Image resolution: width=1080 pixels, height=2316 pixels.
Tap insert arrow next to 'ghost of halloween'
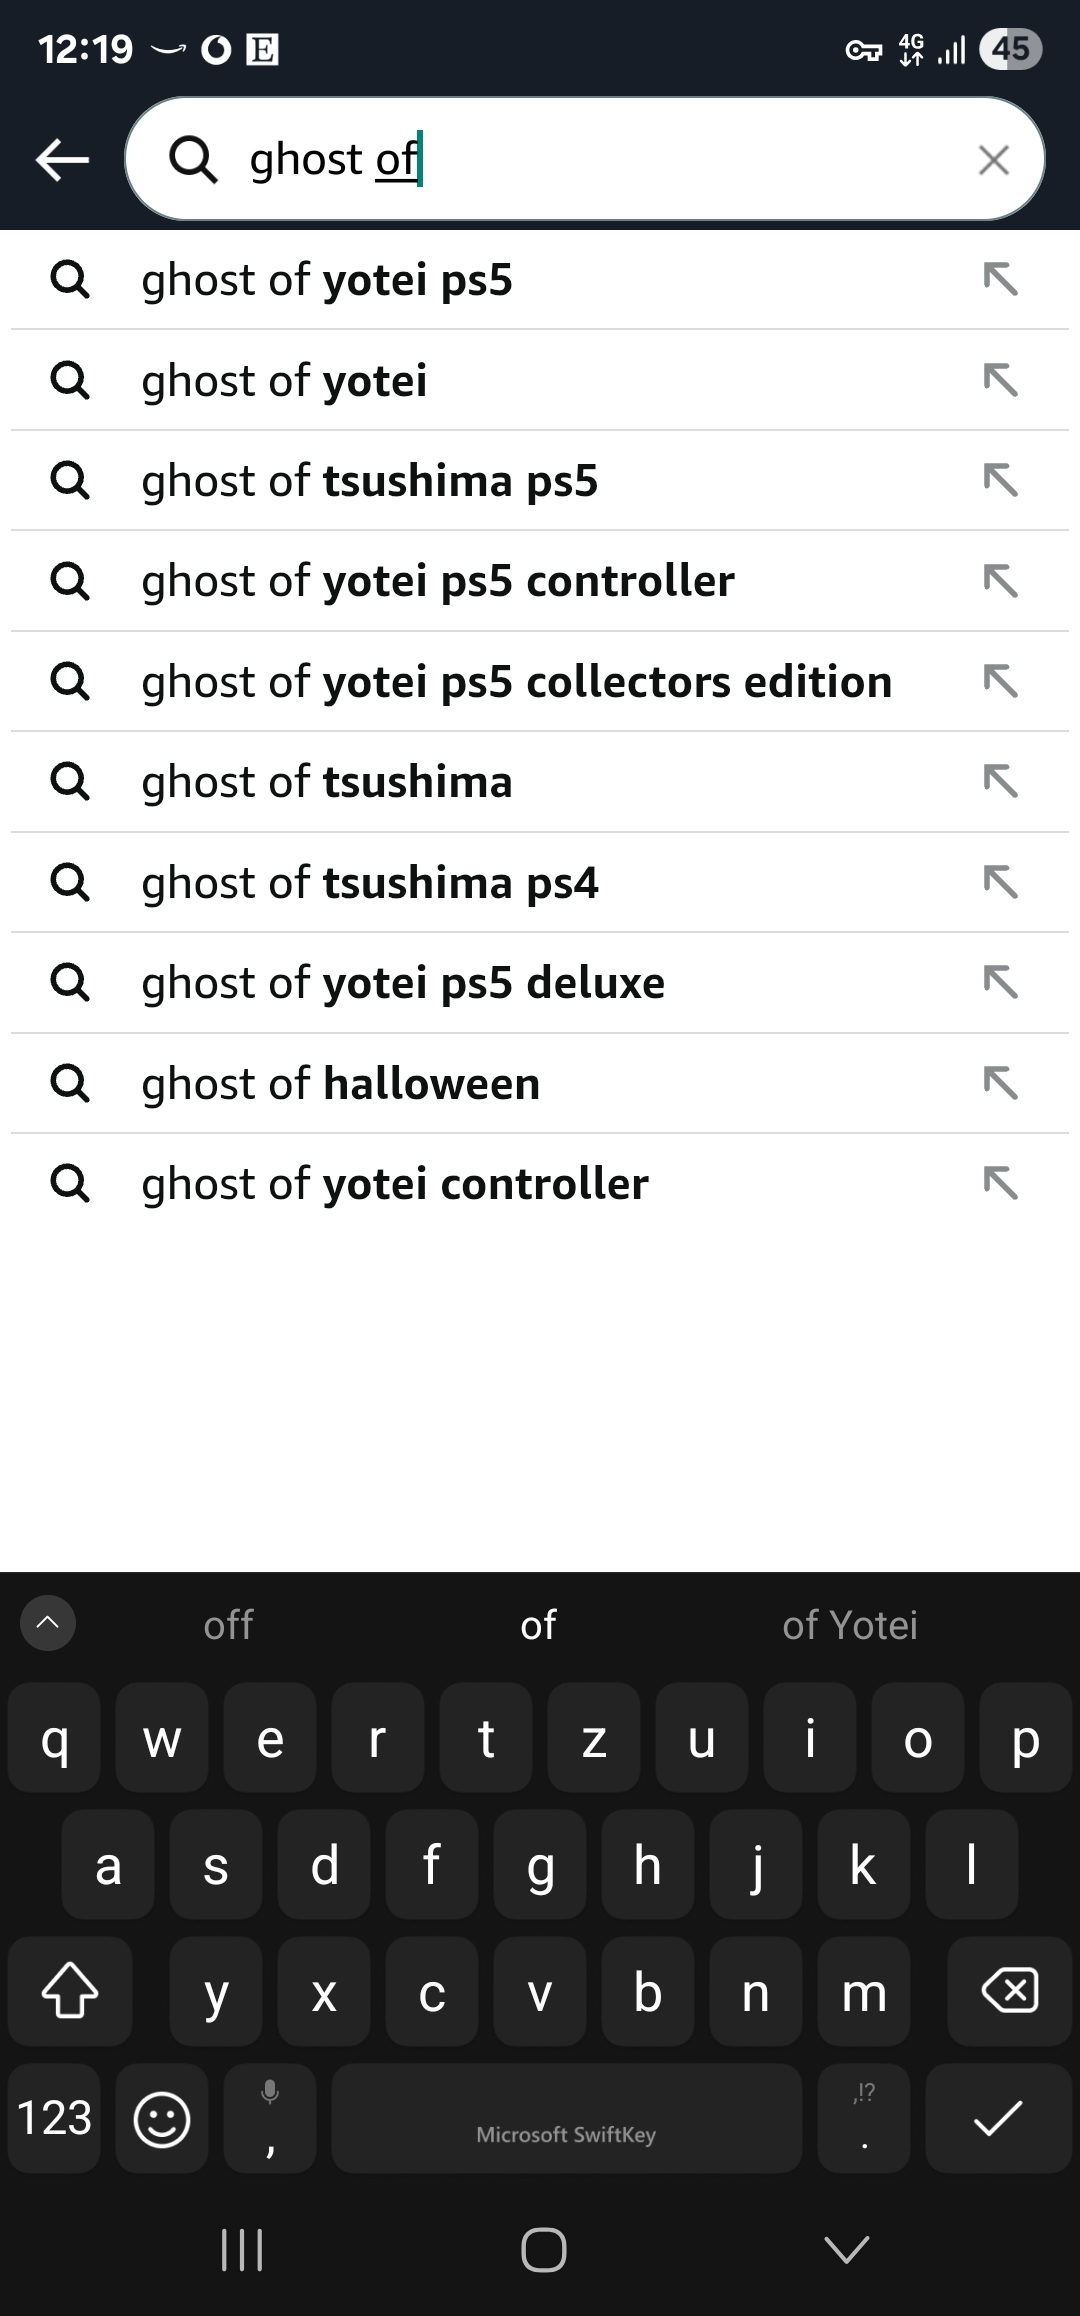[1000, 1083]
